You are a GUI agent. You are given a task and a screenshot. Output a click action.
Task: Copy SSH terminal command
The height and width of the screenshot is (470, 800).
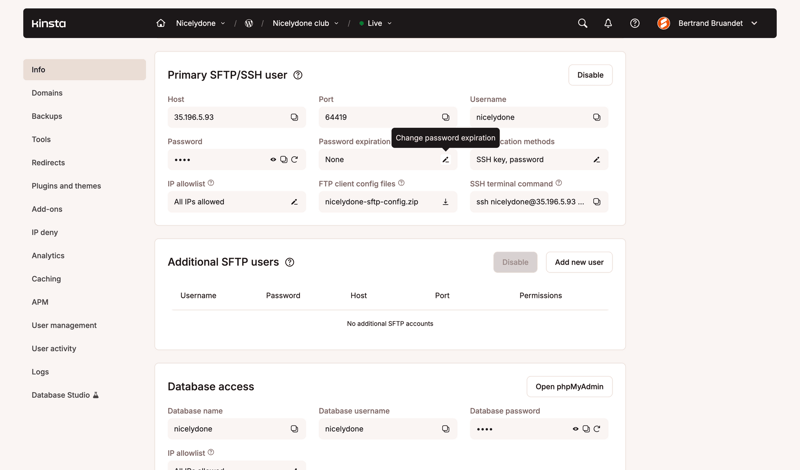596,202
